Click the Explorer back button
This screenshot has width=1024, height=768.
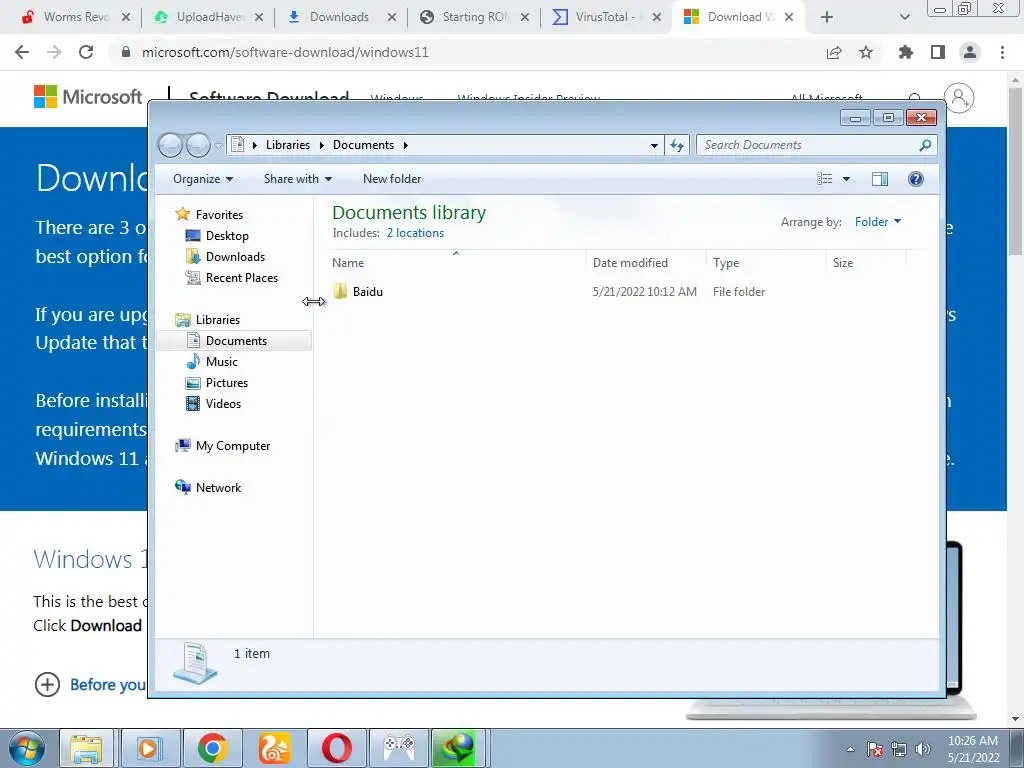coord(170,145)
